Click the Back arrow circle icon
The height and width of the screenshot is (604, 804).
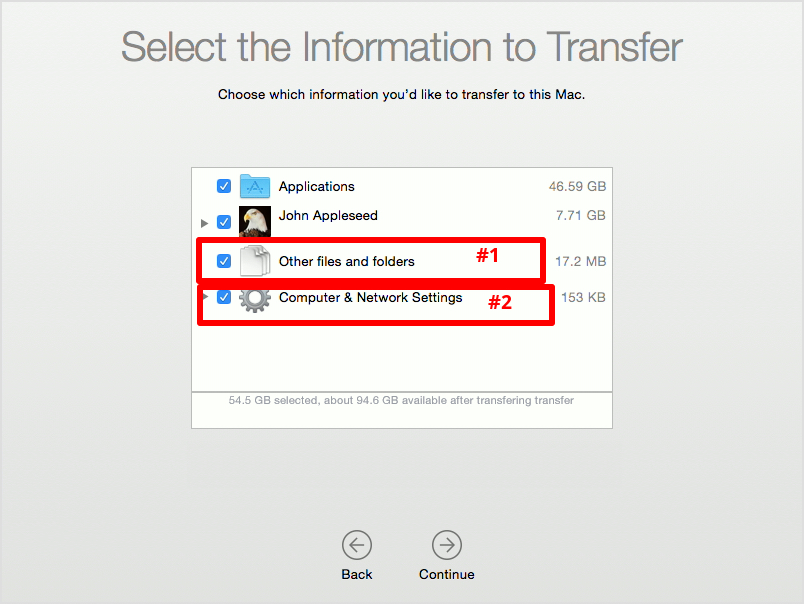click(357, 545)
